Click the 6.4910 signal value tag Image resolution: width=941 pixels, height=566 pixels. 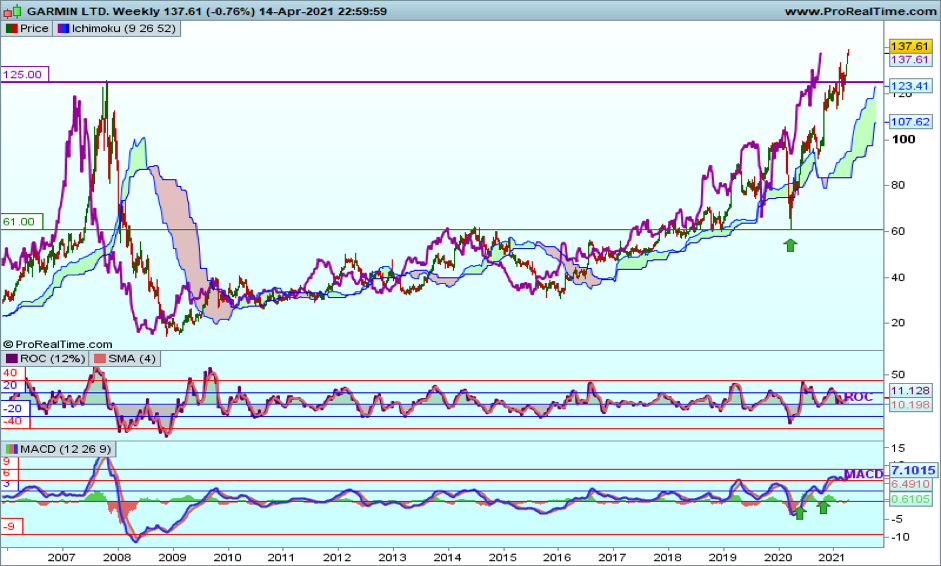click(910, 484)
